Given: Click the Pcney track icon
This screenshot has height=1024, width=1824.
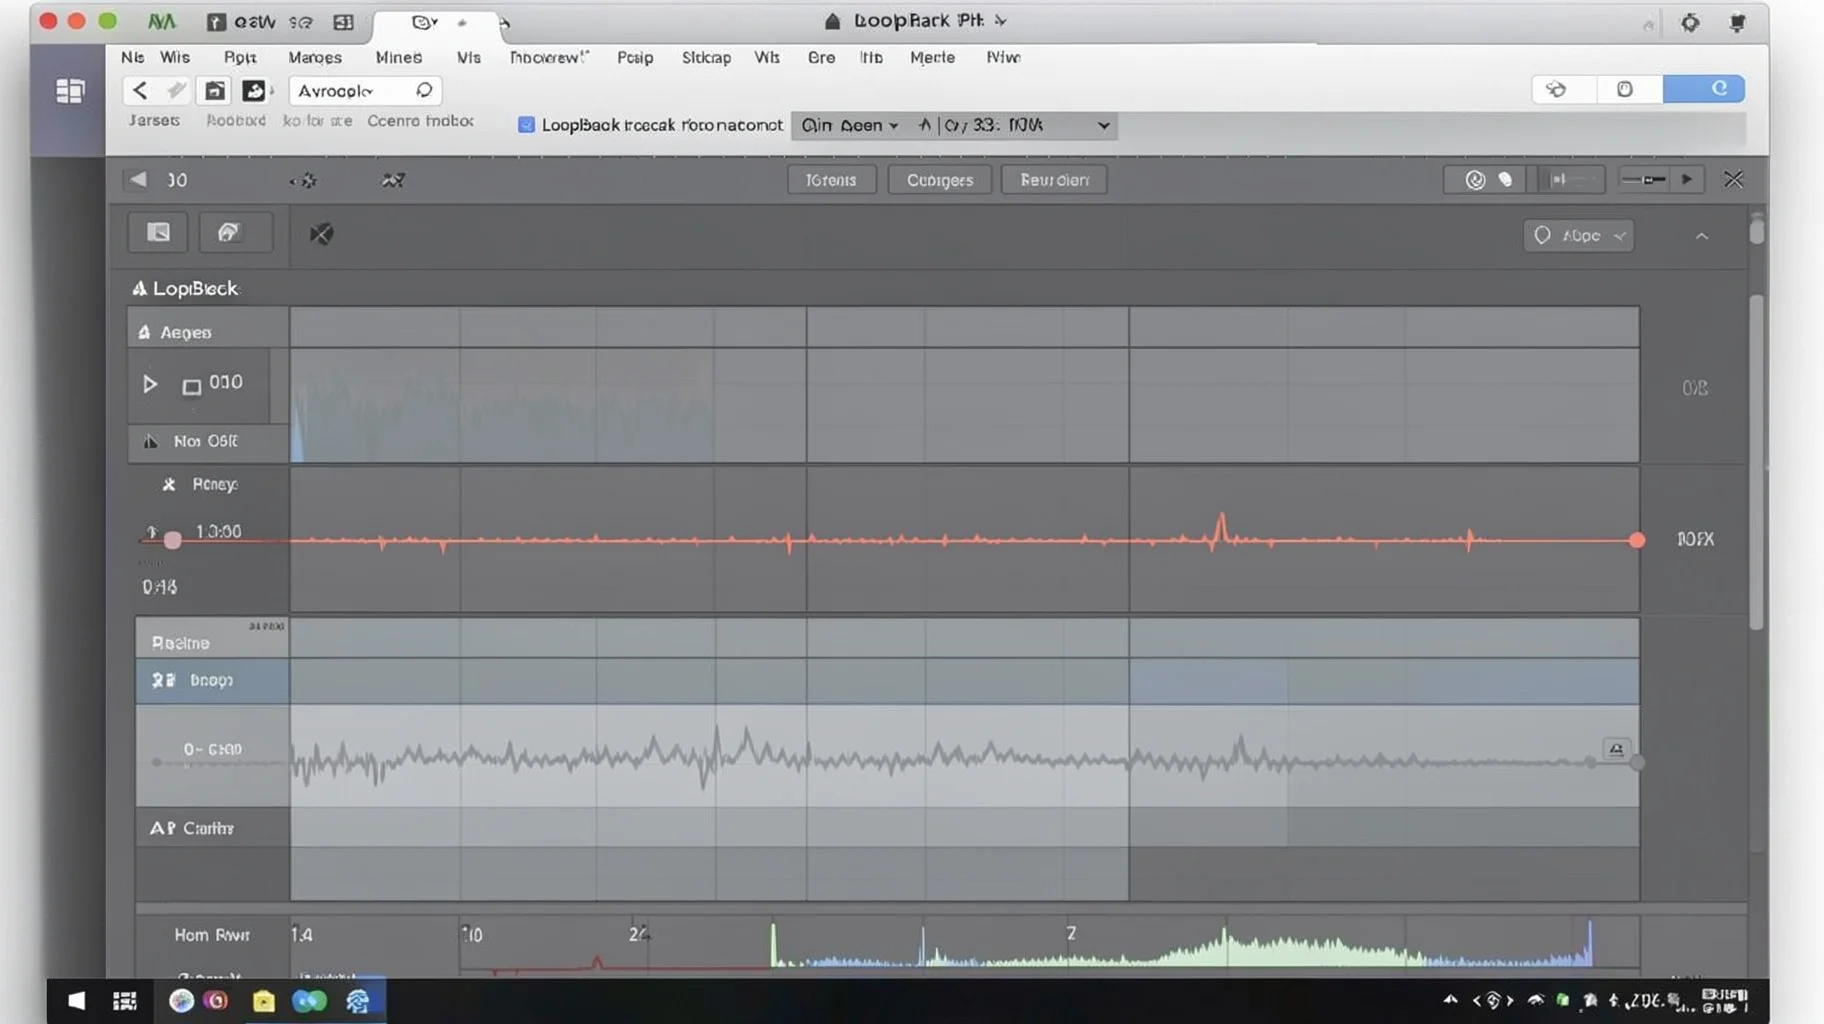Looking at the screenshot, I should coord(169,484).
